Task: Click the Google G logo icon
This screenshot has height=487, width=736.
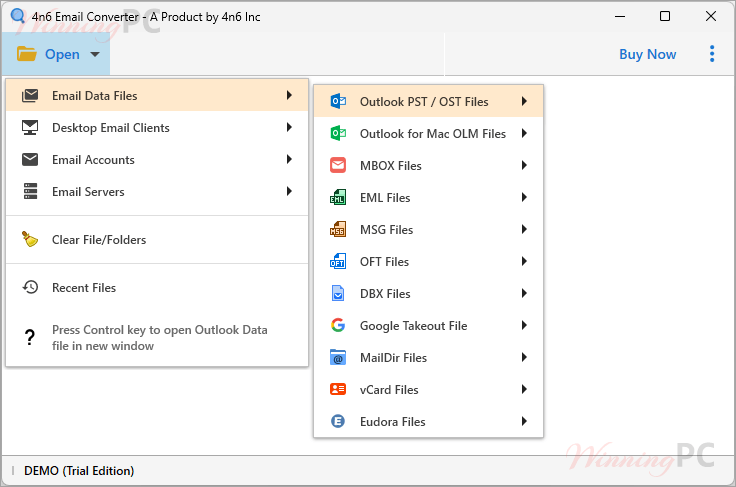Action: pyautogui.click(x=338, y=325)
